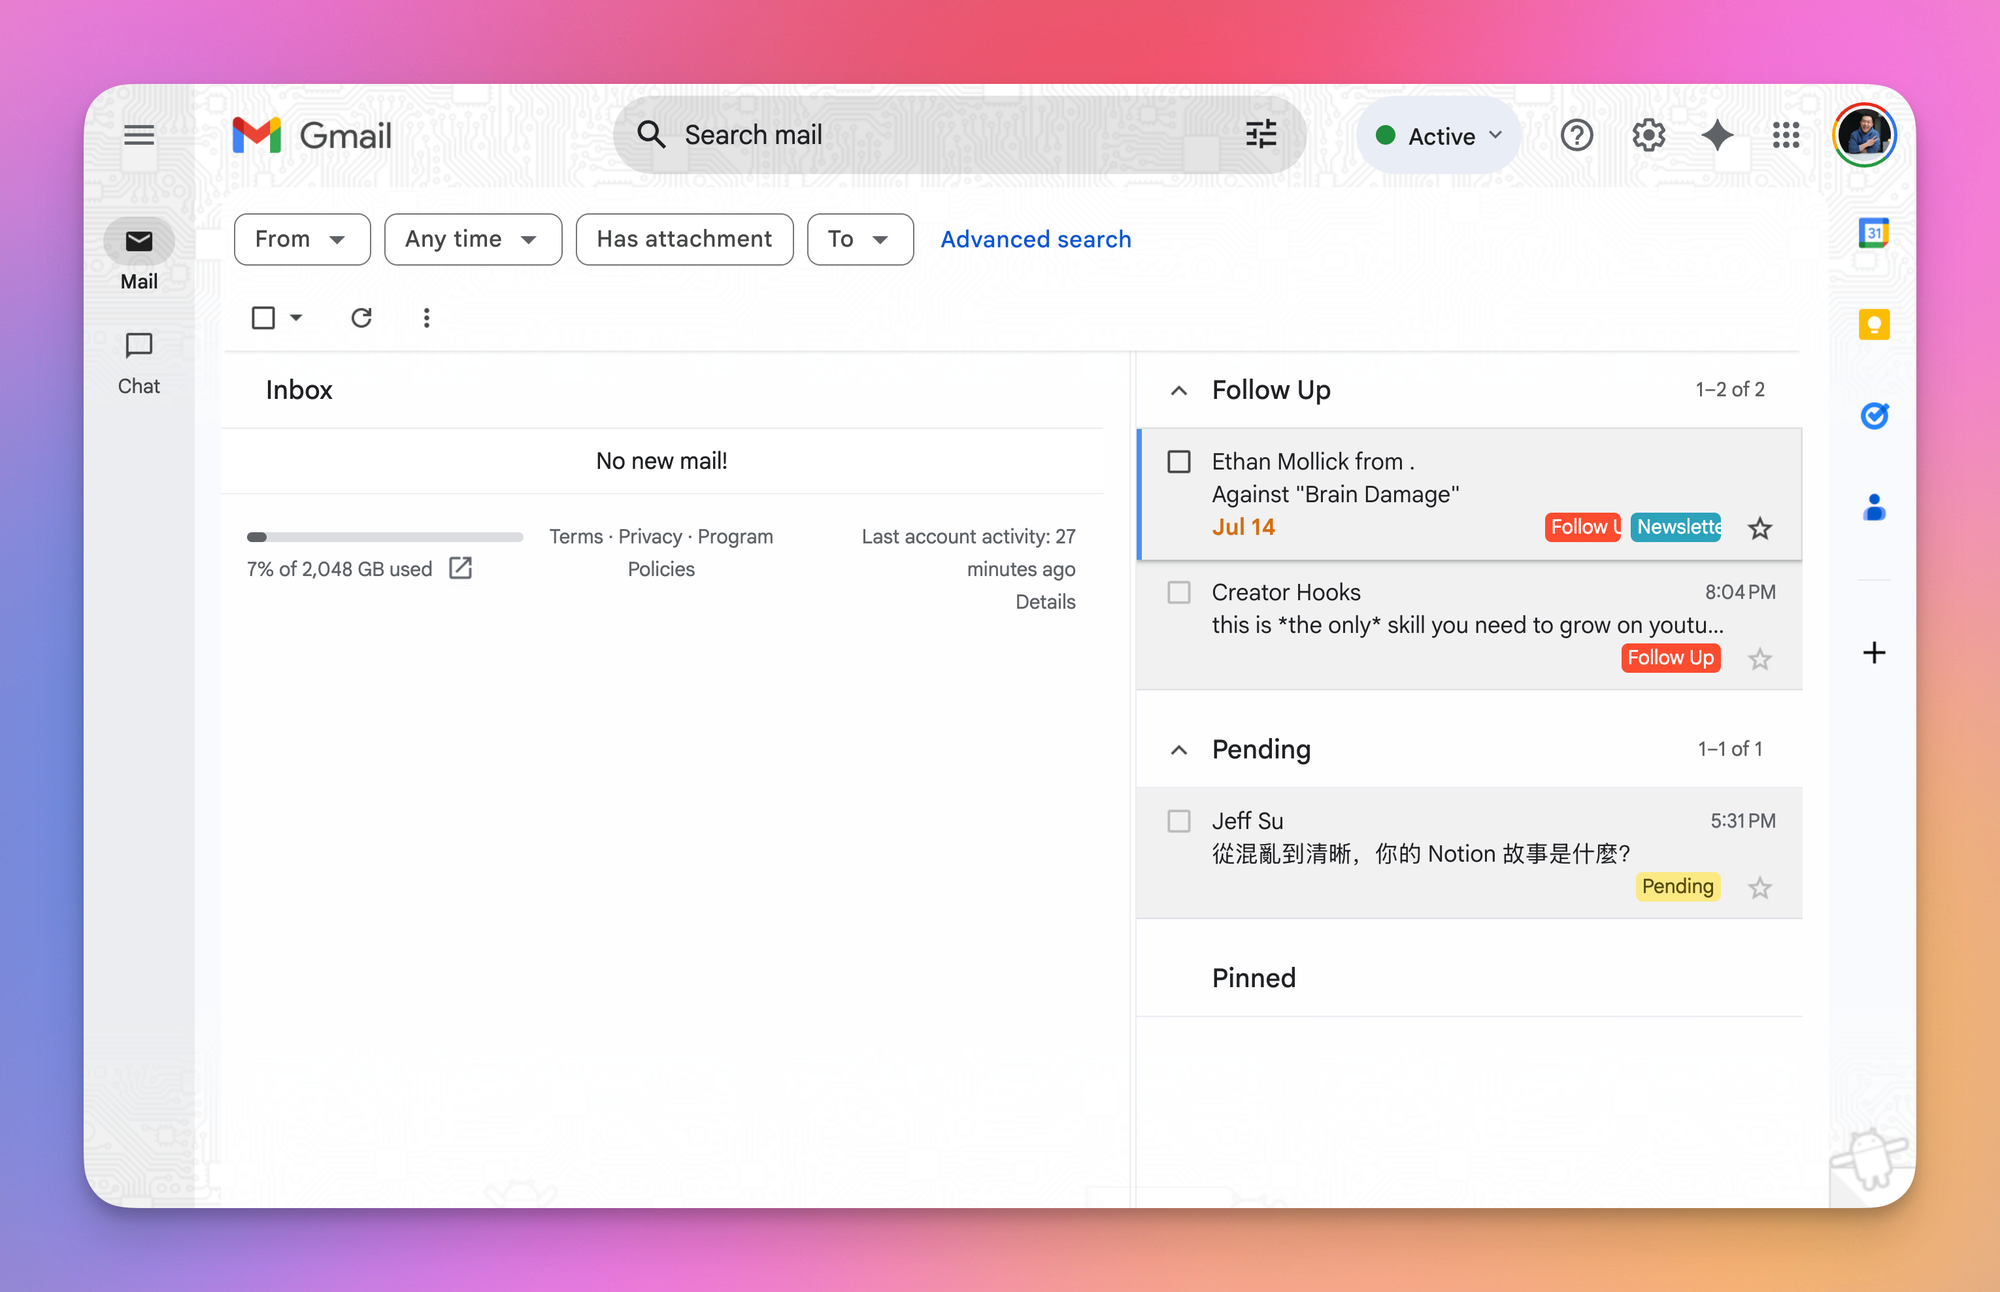Screen dimensions: 2000x1292
Task: Star the Creator Hooks email
Action: point(1759,659)
